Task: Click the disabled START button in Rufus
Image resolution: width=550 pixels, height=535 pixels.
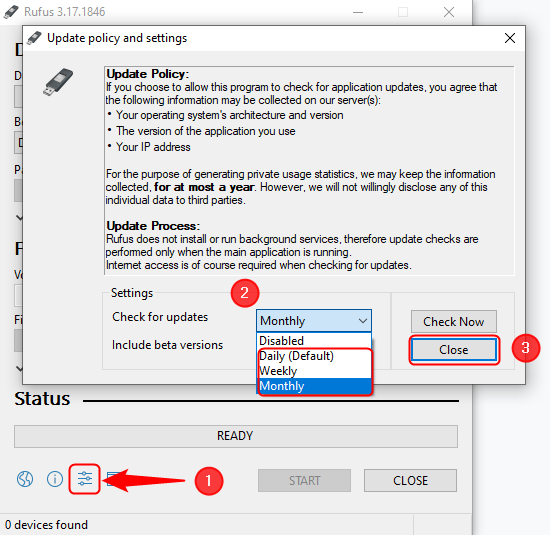Action: tap(304, 480)
